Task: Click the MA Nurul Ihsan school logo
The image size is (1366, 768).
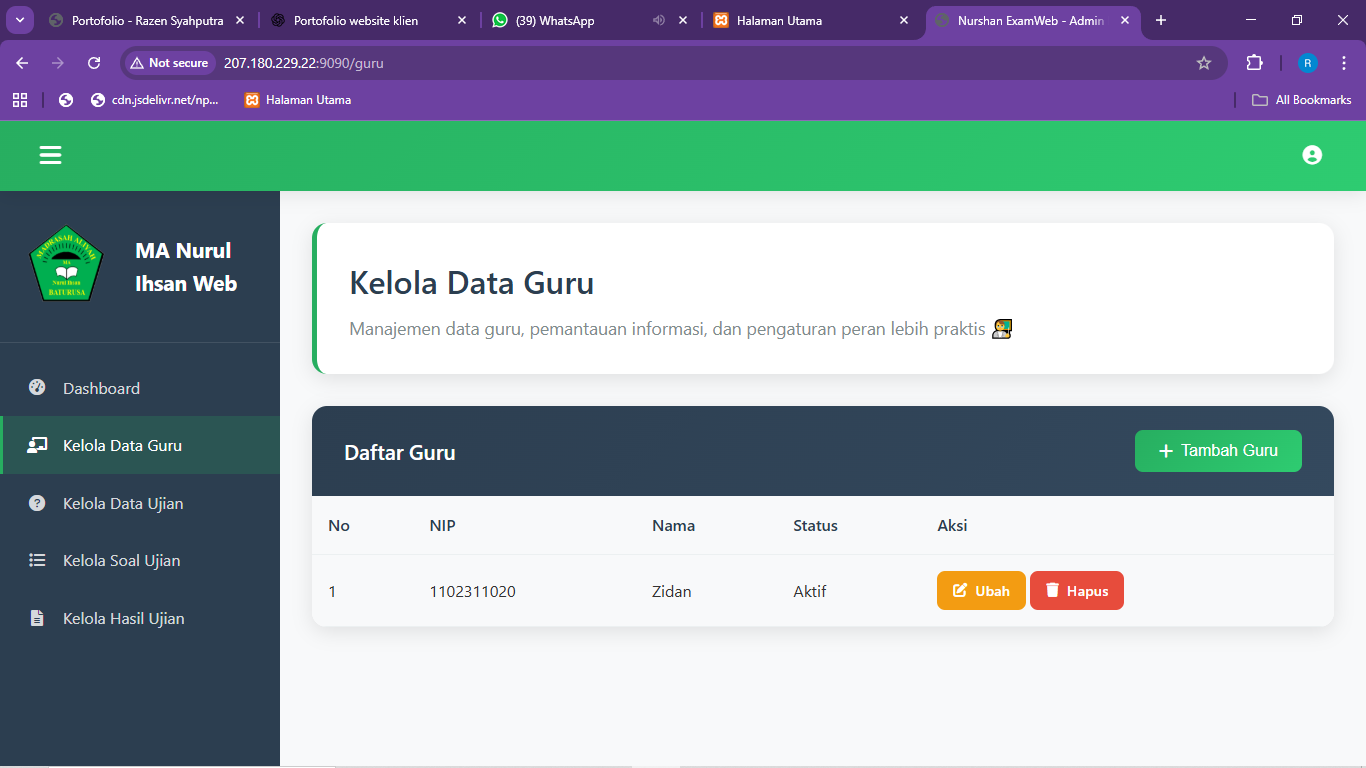Action: tap(65, 264)
